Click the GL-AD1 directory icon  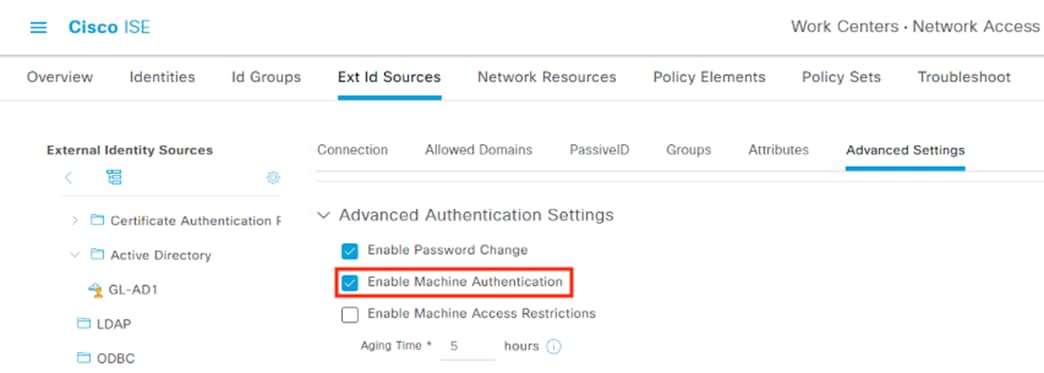click(x=95, y=290)
